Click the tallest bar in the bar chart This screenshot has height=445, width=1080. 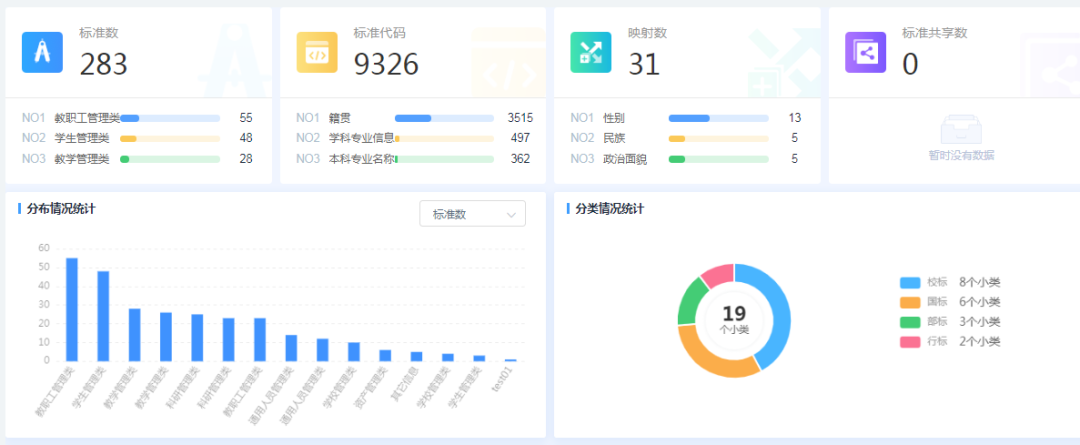point(72,308)
